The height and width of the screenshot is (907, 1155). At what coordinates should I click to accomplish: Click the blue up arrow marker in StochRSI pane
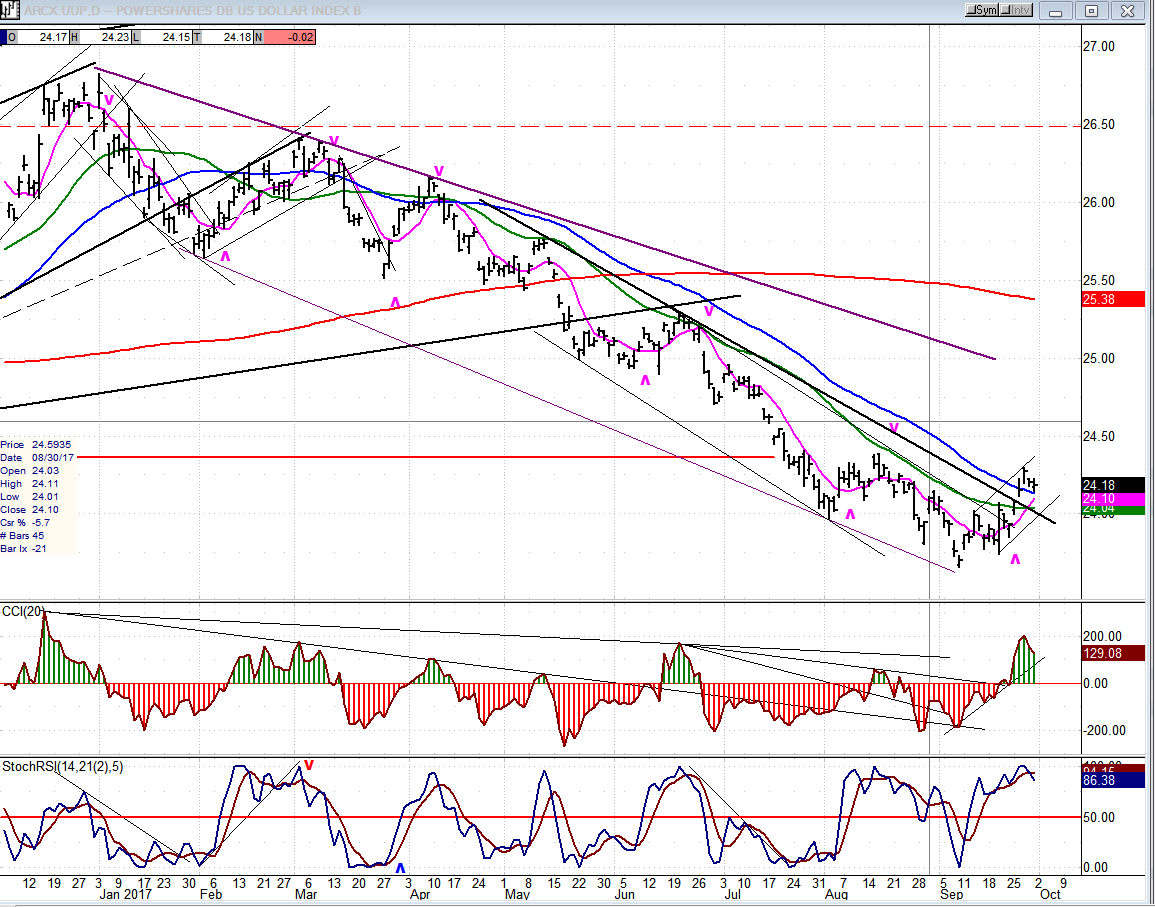pos(400,868)
